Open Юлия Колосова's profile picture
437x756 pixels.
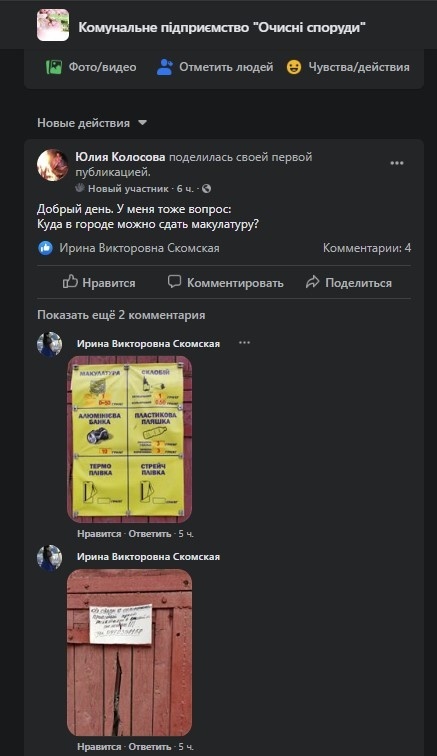(x=53, y=165)
